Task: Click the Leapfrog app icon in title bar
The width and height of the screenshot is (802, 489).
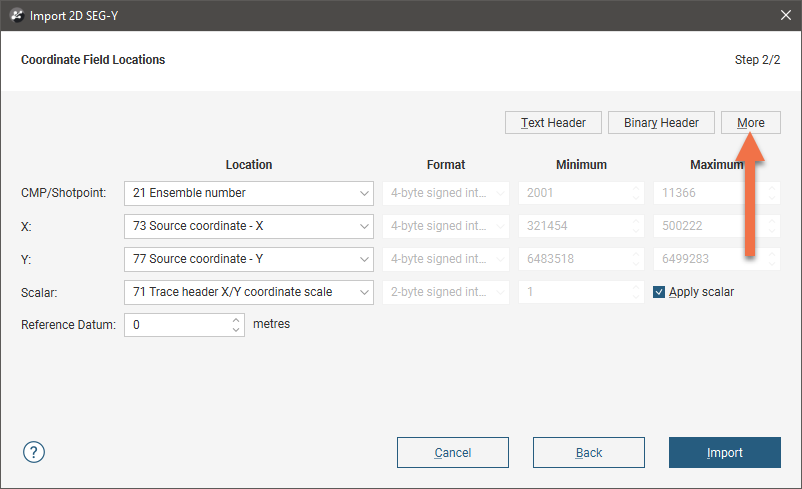Action: click(x=16, y=15)
